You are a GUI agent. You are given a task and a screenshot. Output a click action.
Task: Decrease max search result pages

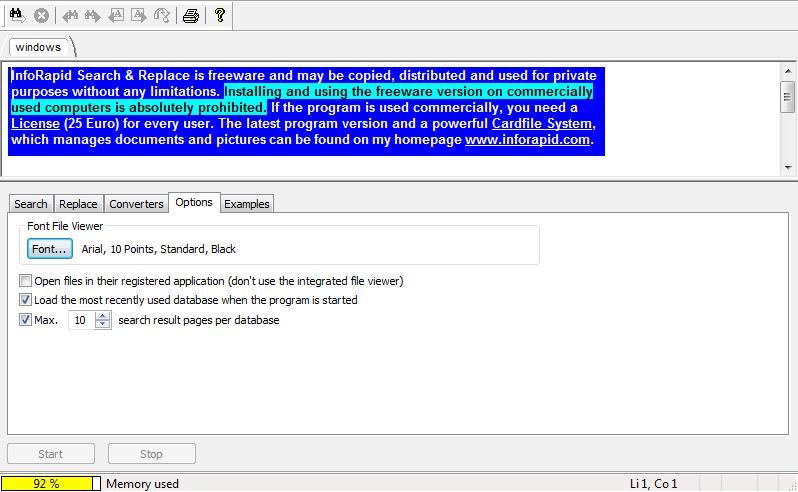point(103,325)
